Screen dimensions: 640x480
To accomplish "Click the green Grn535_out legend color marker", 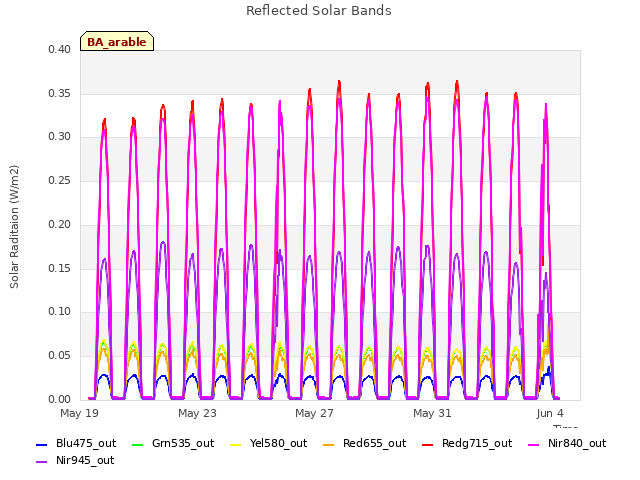I will (138, 444).
